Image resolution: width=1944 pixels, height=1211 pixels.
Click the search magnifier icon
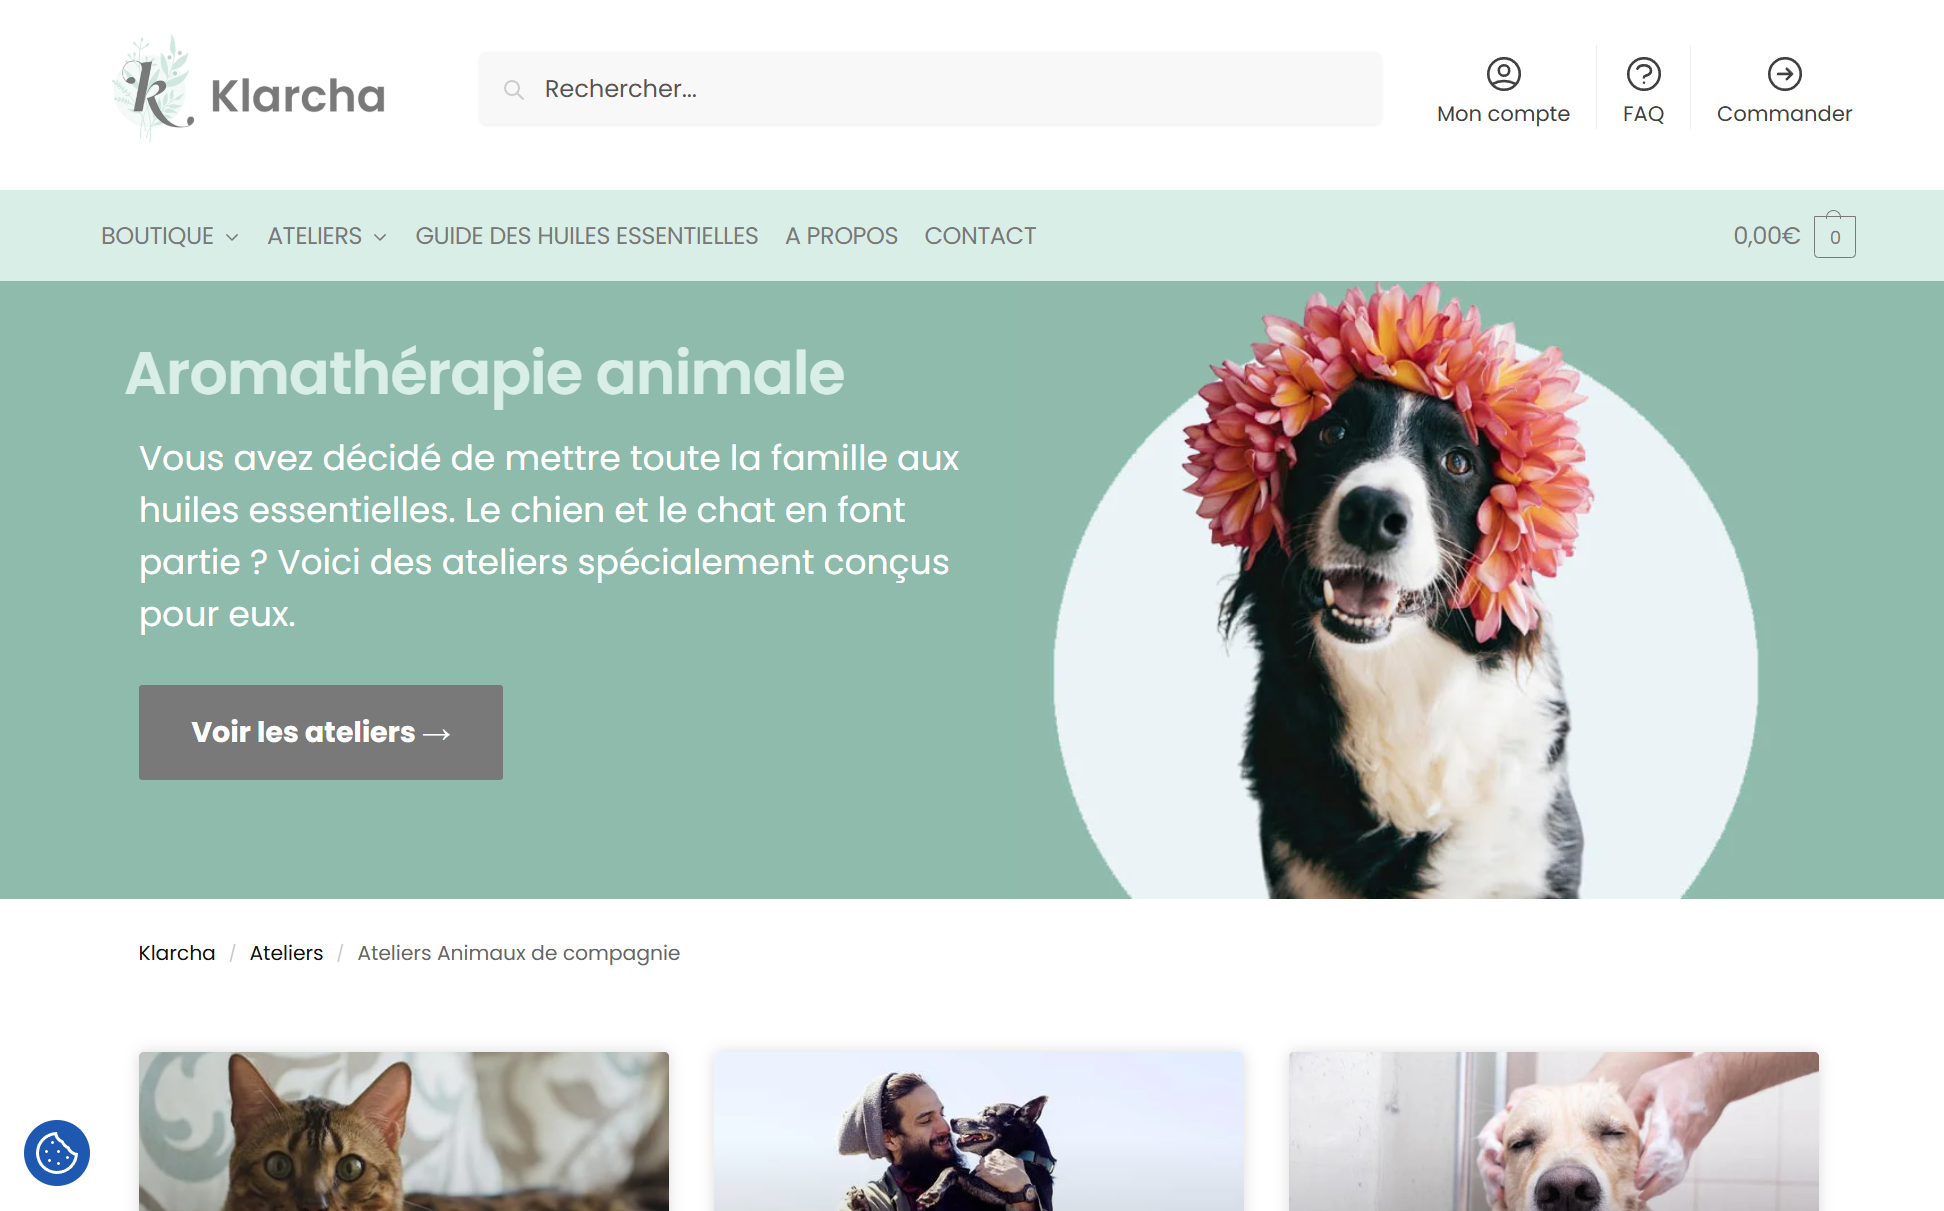pos(514,90)
